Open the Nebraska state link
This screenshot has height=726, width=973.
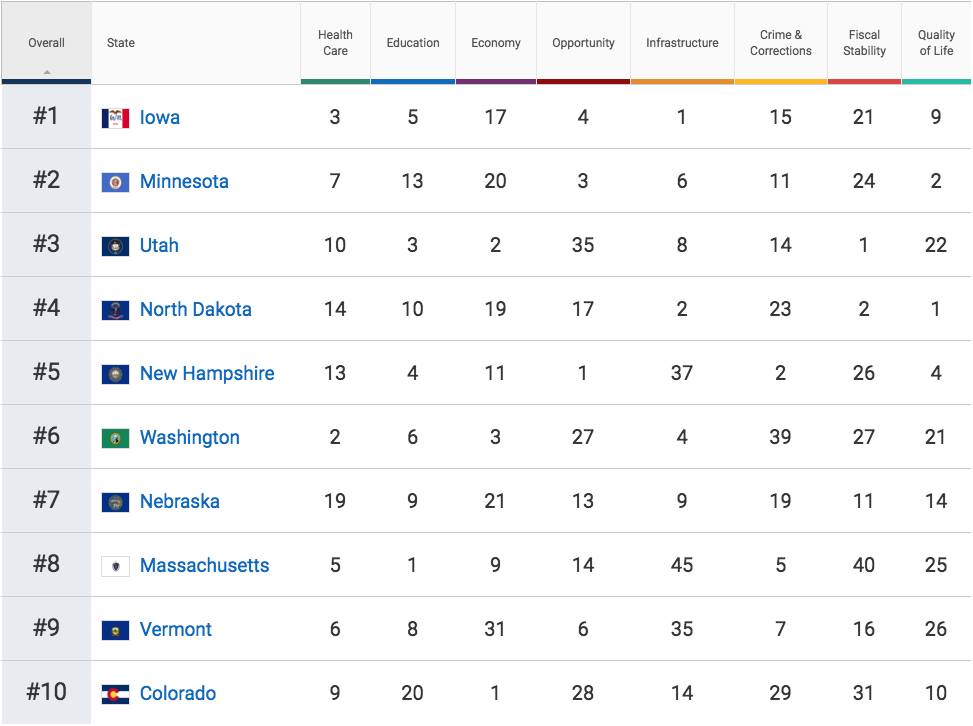tap(180, 502)
